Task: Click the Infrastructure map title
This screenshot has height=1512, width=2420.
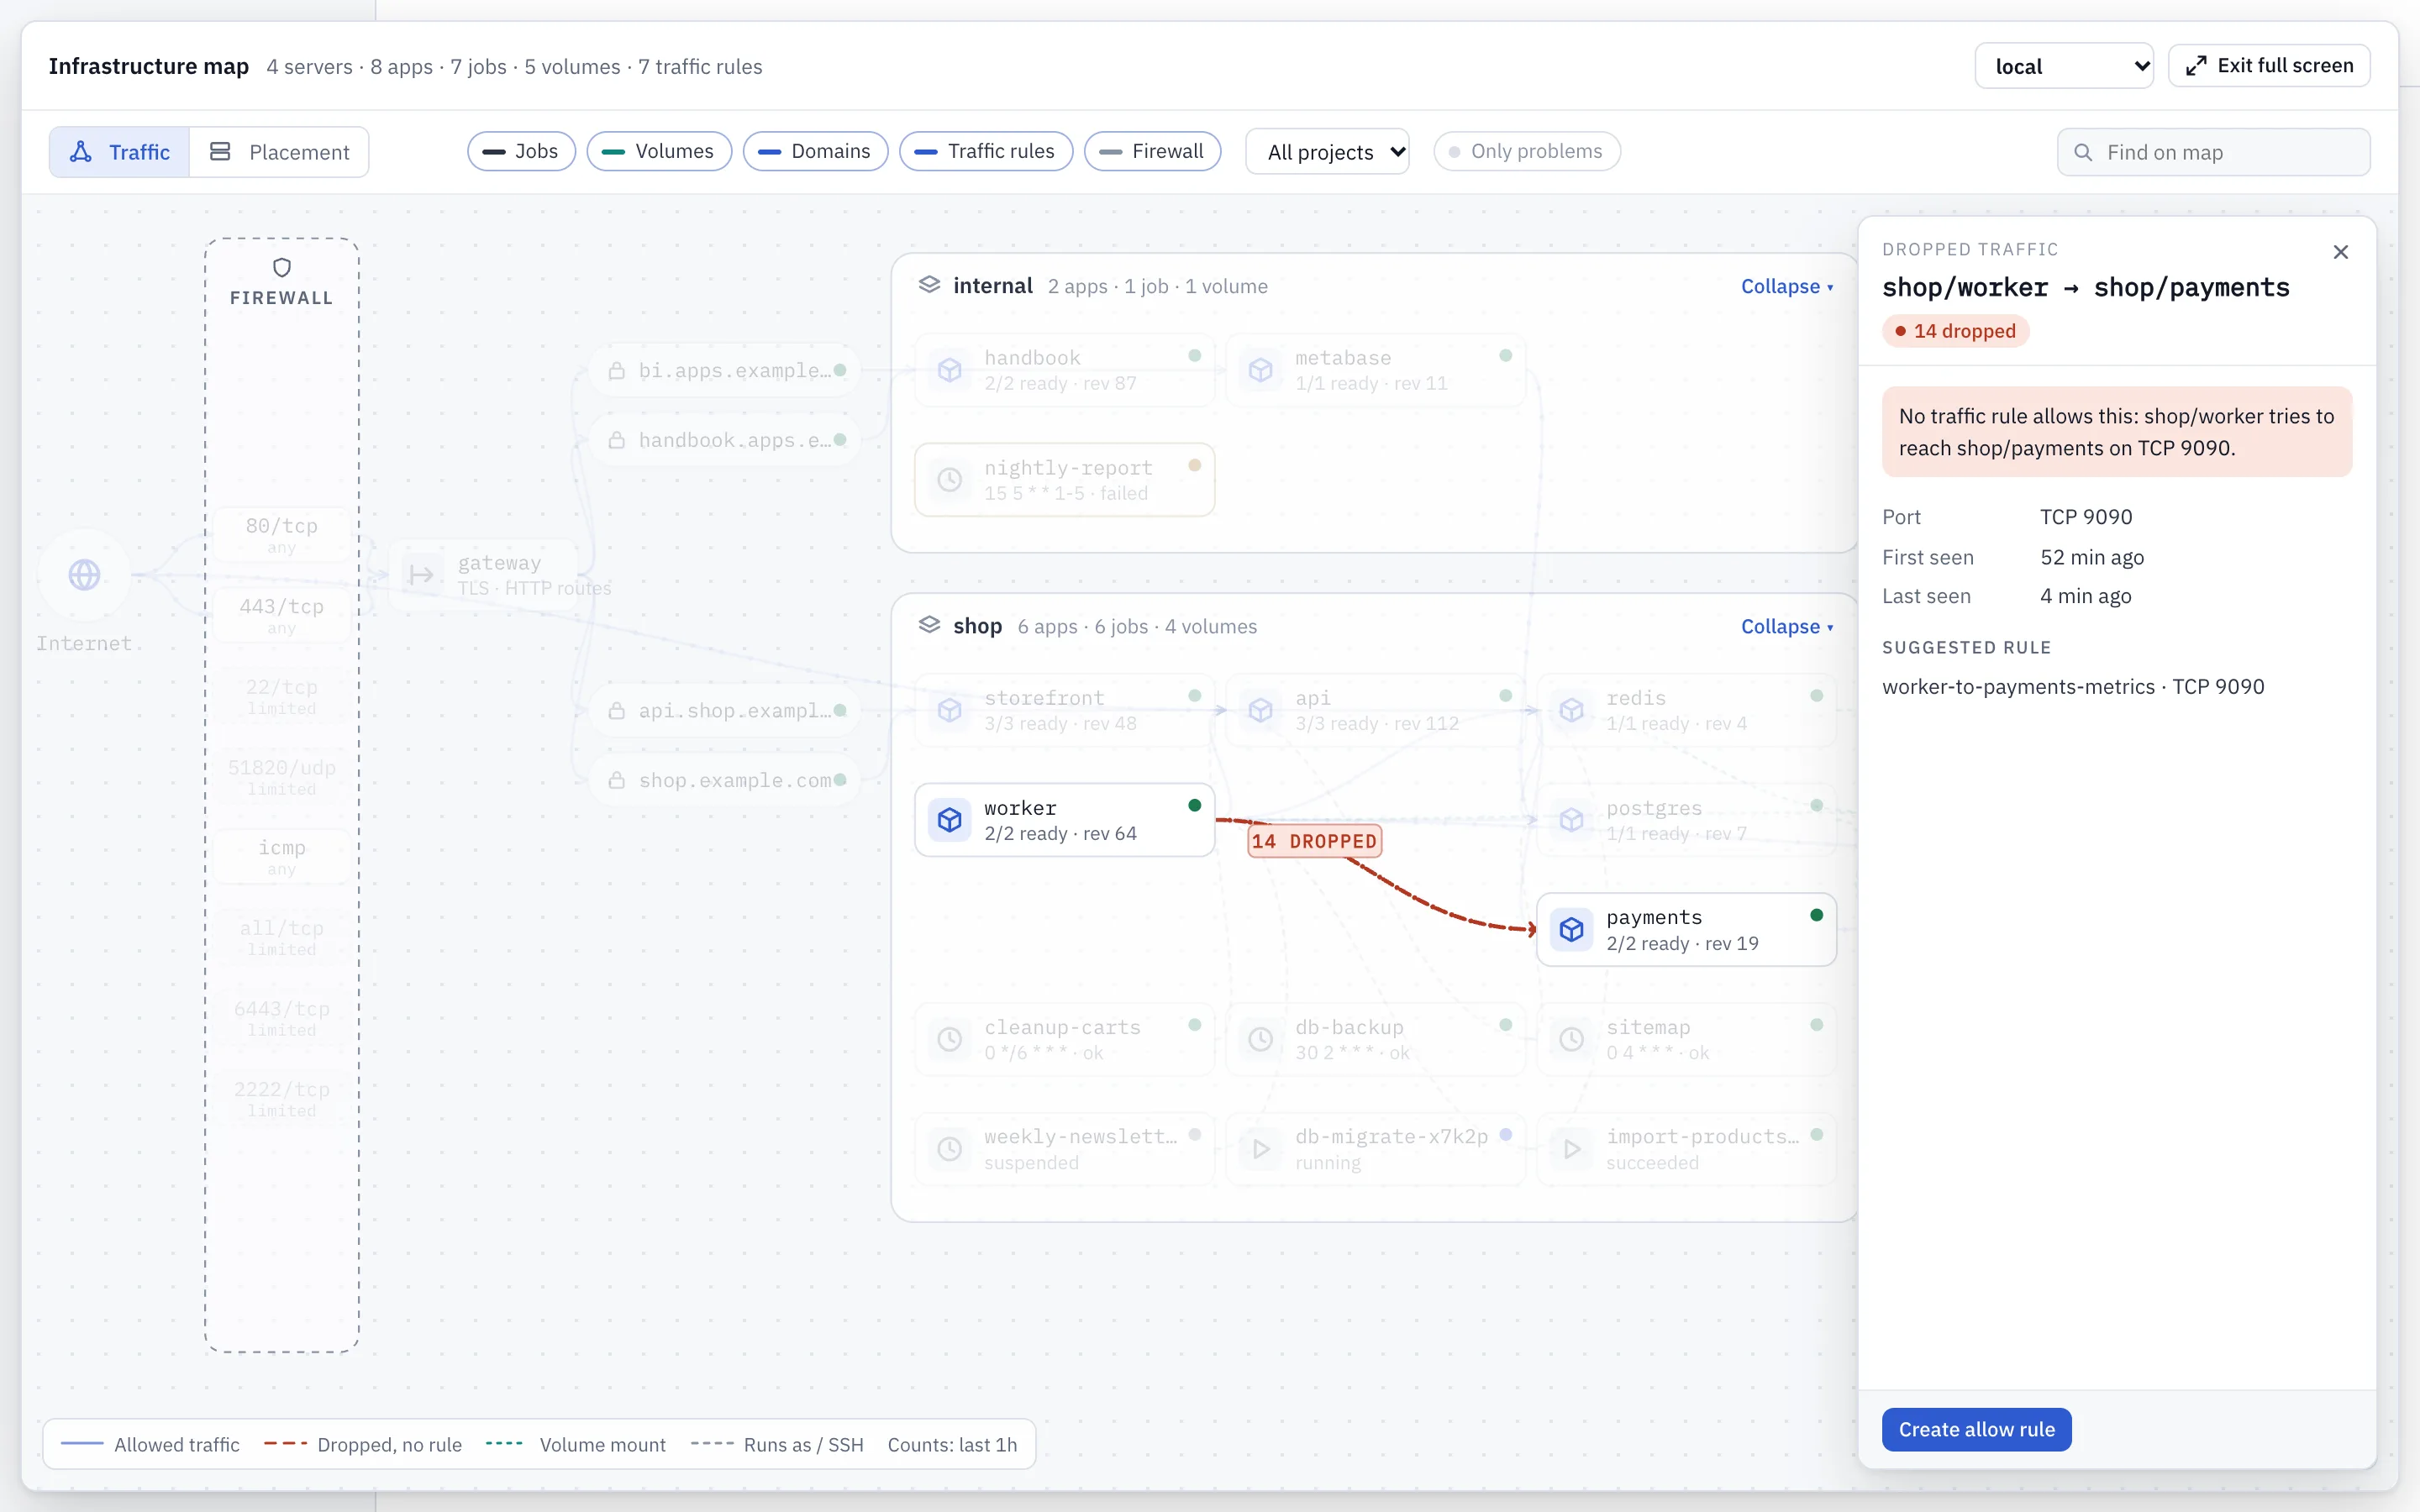Action: [148, 66]
